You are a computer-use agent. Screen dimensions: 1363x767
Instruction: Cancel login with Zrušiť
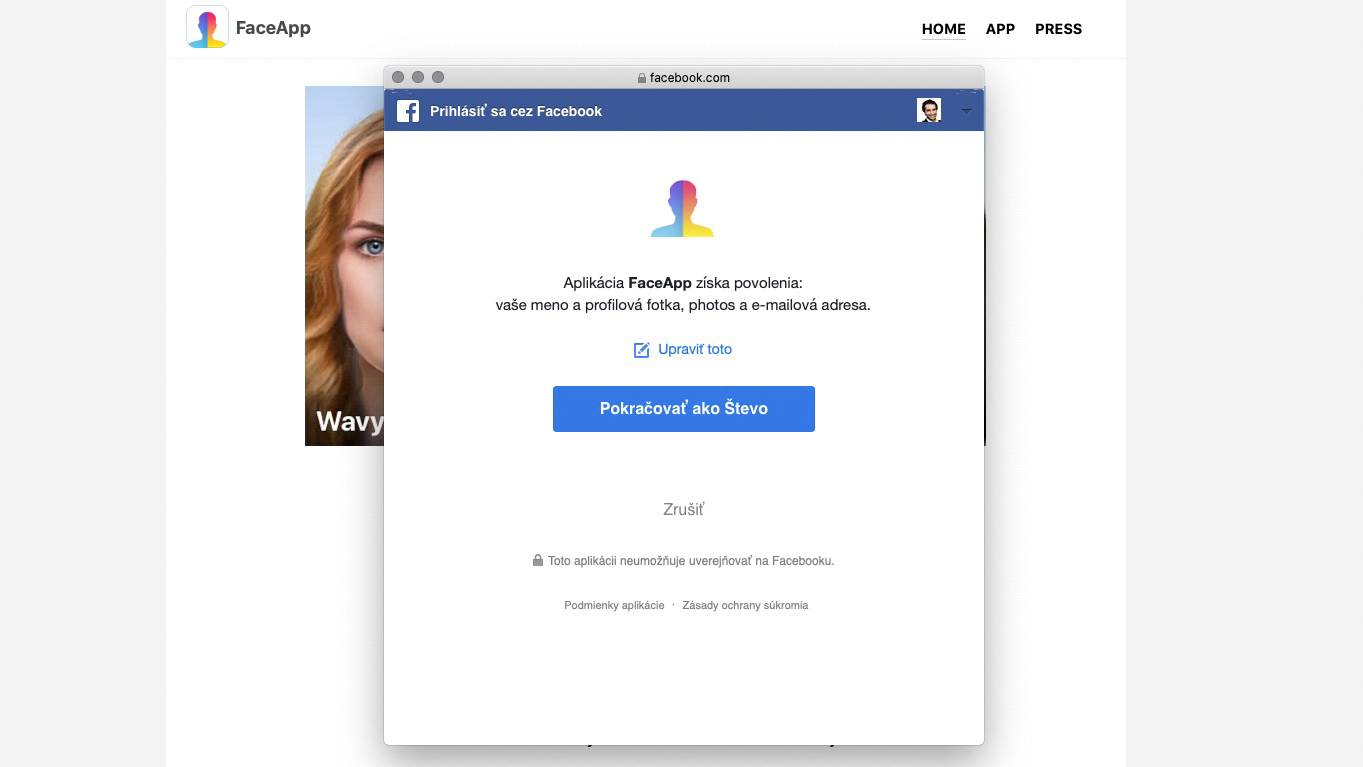pos(684,510)
